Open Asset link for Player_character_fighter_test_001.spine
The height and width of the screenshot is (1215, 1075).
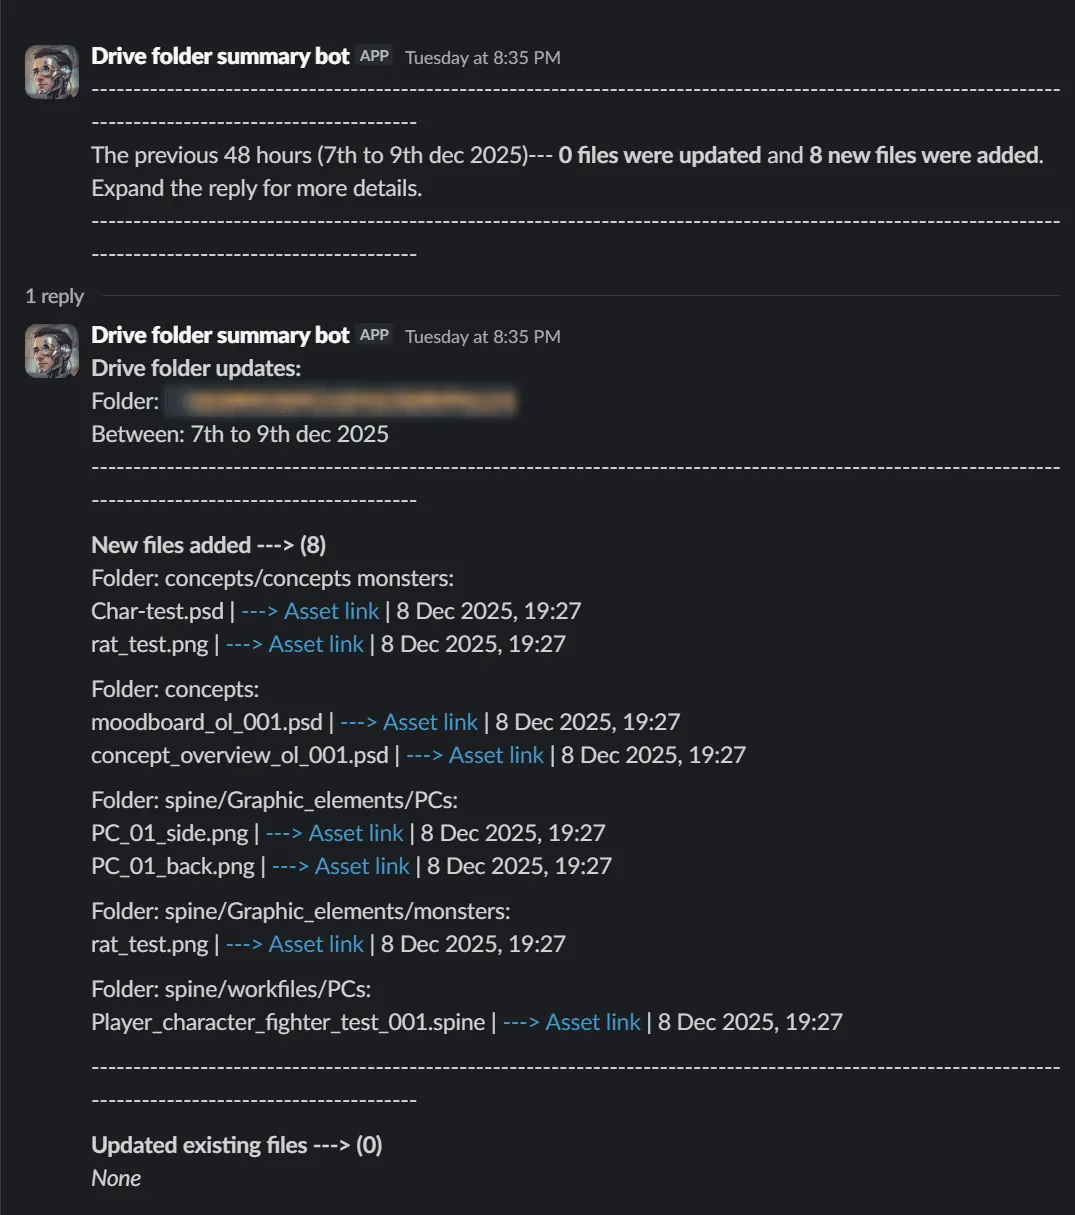pyautogui.click(x=592, y=1022)
